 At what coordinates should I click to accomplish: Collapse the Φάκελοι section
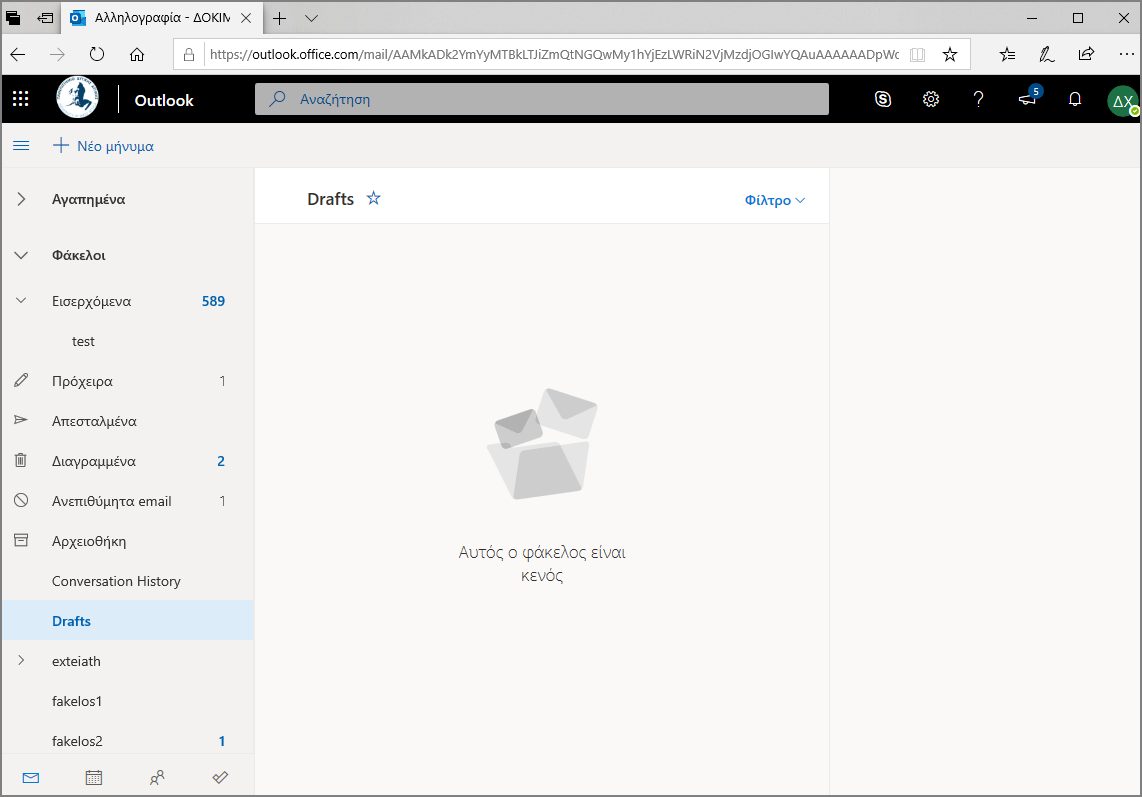(x=21, y=255)
